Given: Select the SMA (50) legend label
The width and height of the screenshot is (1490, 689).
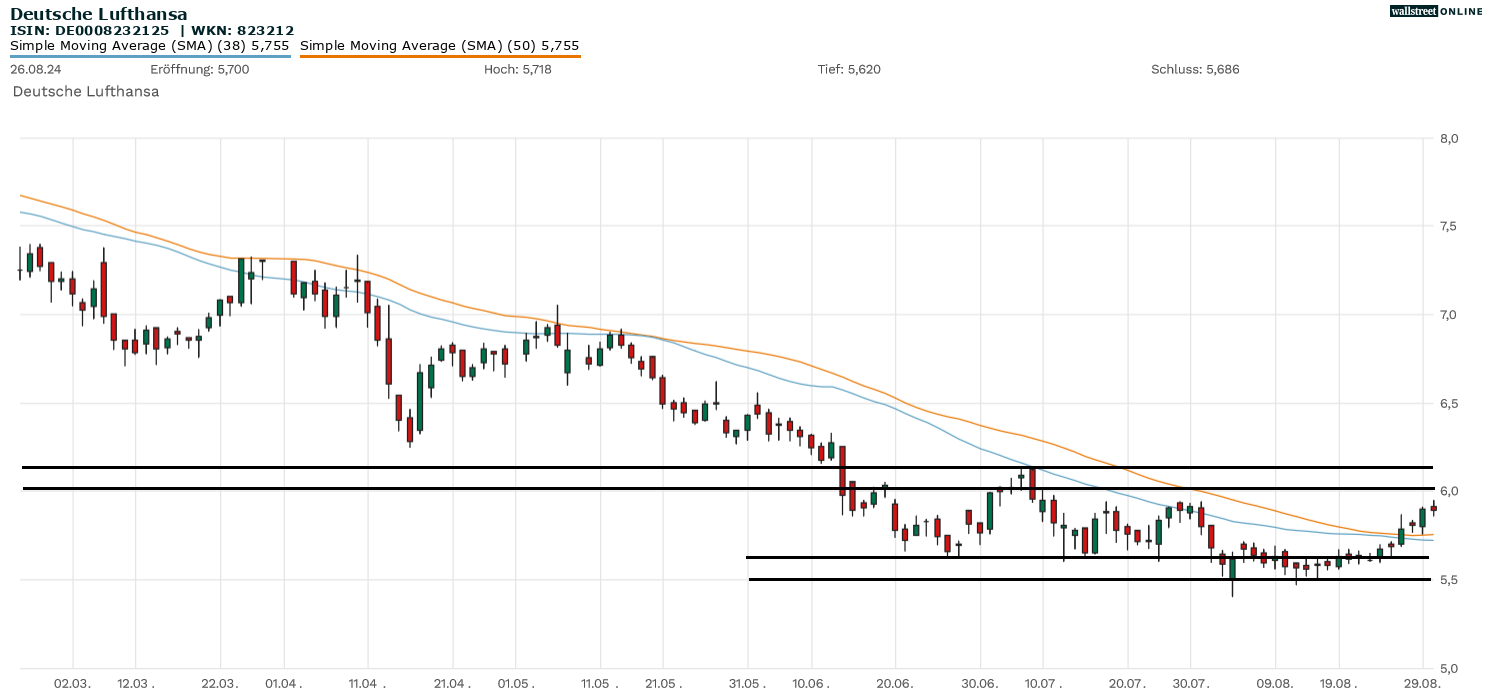Looking at the screenshot, I should click(439, 46).
